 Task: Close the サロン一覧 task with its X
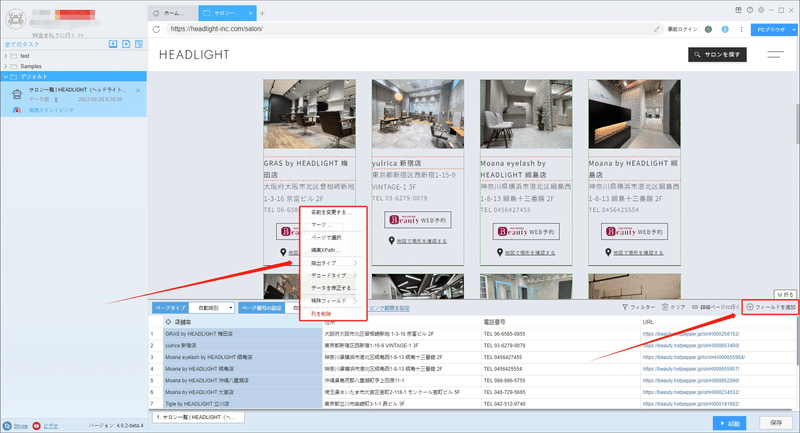(x=138, y=90)
